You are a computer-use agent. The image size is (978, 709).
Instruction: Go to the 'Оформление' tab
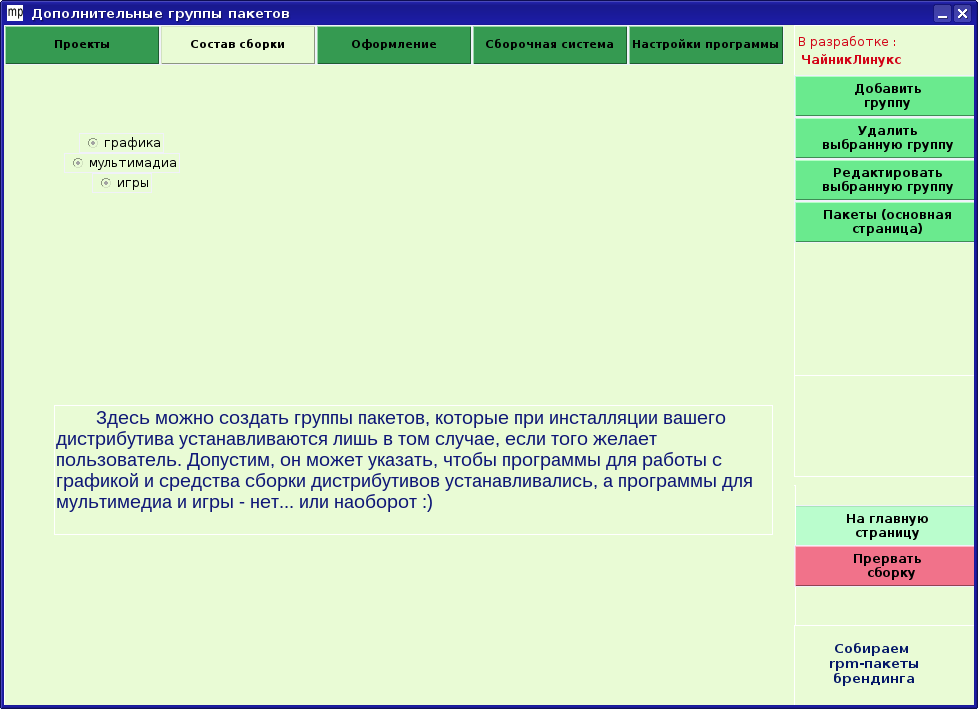point(394,45)
